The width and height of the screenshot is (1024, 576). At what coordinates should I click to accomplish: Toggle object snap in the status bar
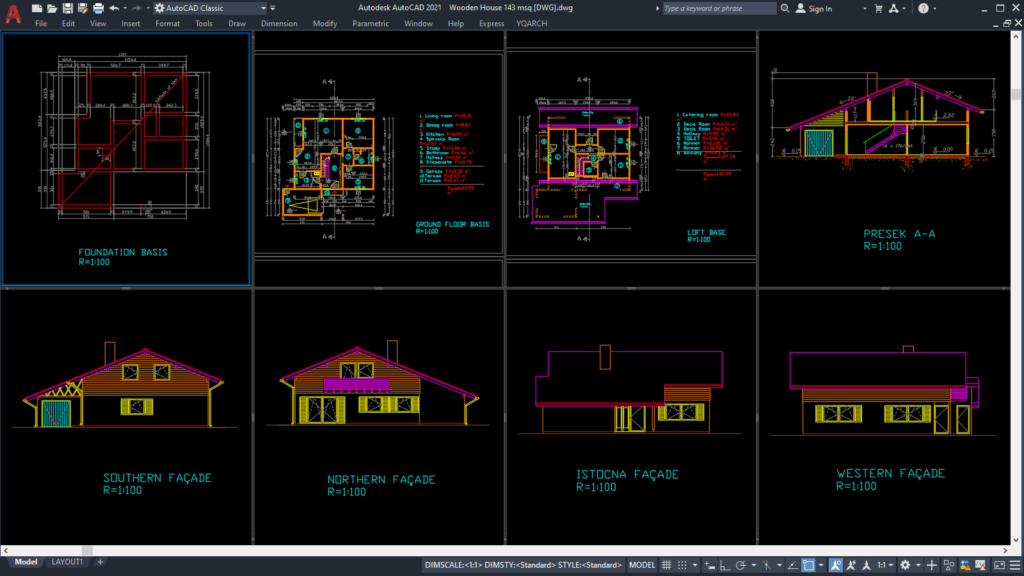[x=808, y=565]
